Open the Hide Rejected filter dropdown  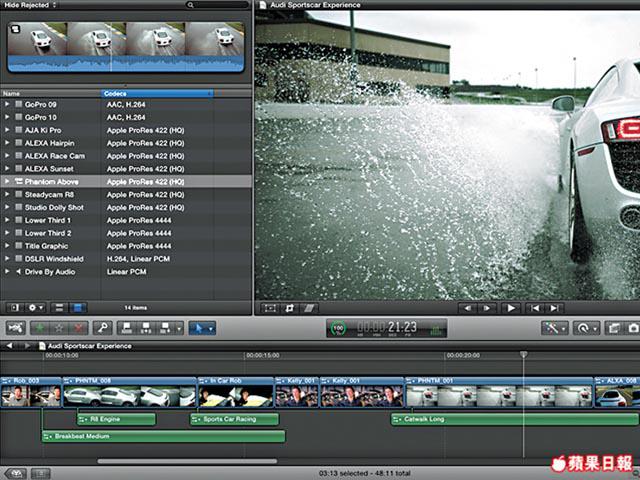[x=30, y=5]
